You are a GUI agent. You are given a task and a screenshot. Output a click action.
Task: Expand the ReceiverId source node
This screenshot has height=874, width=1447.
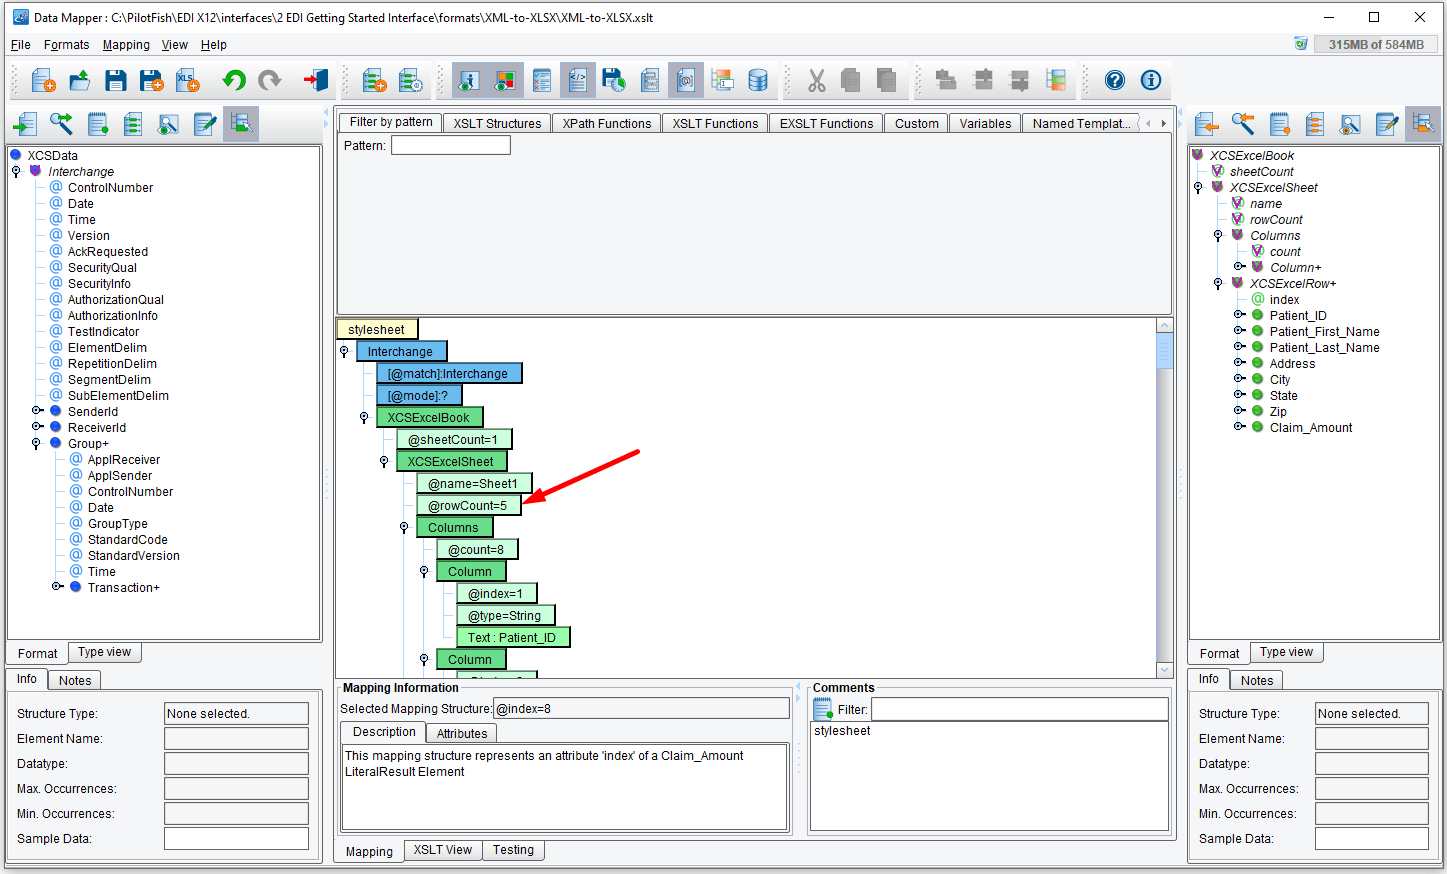click(37, 427)
